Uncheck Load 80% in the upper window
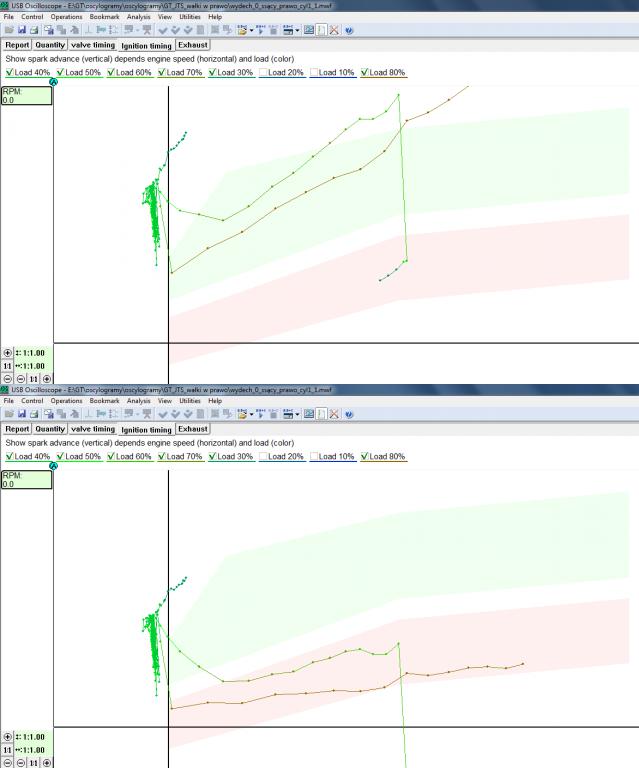 click(364, 72)
